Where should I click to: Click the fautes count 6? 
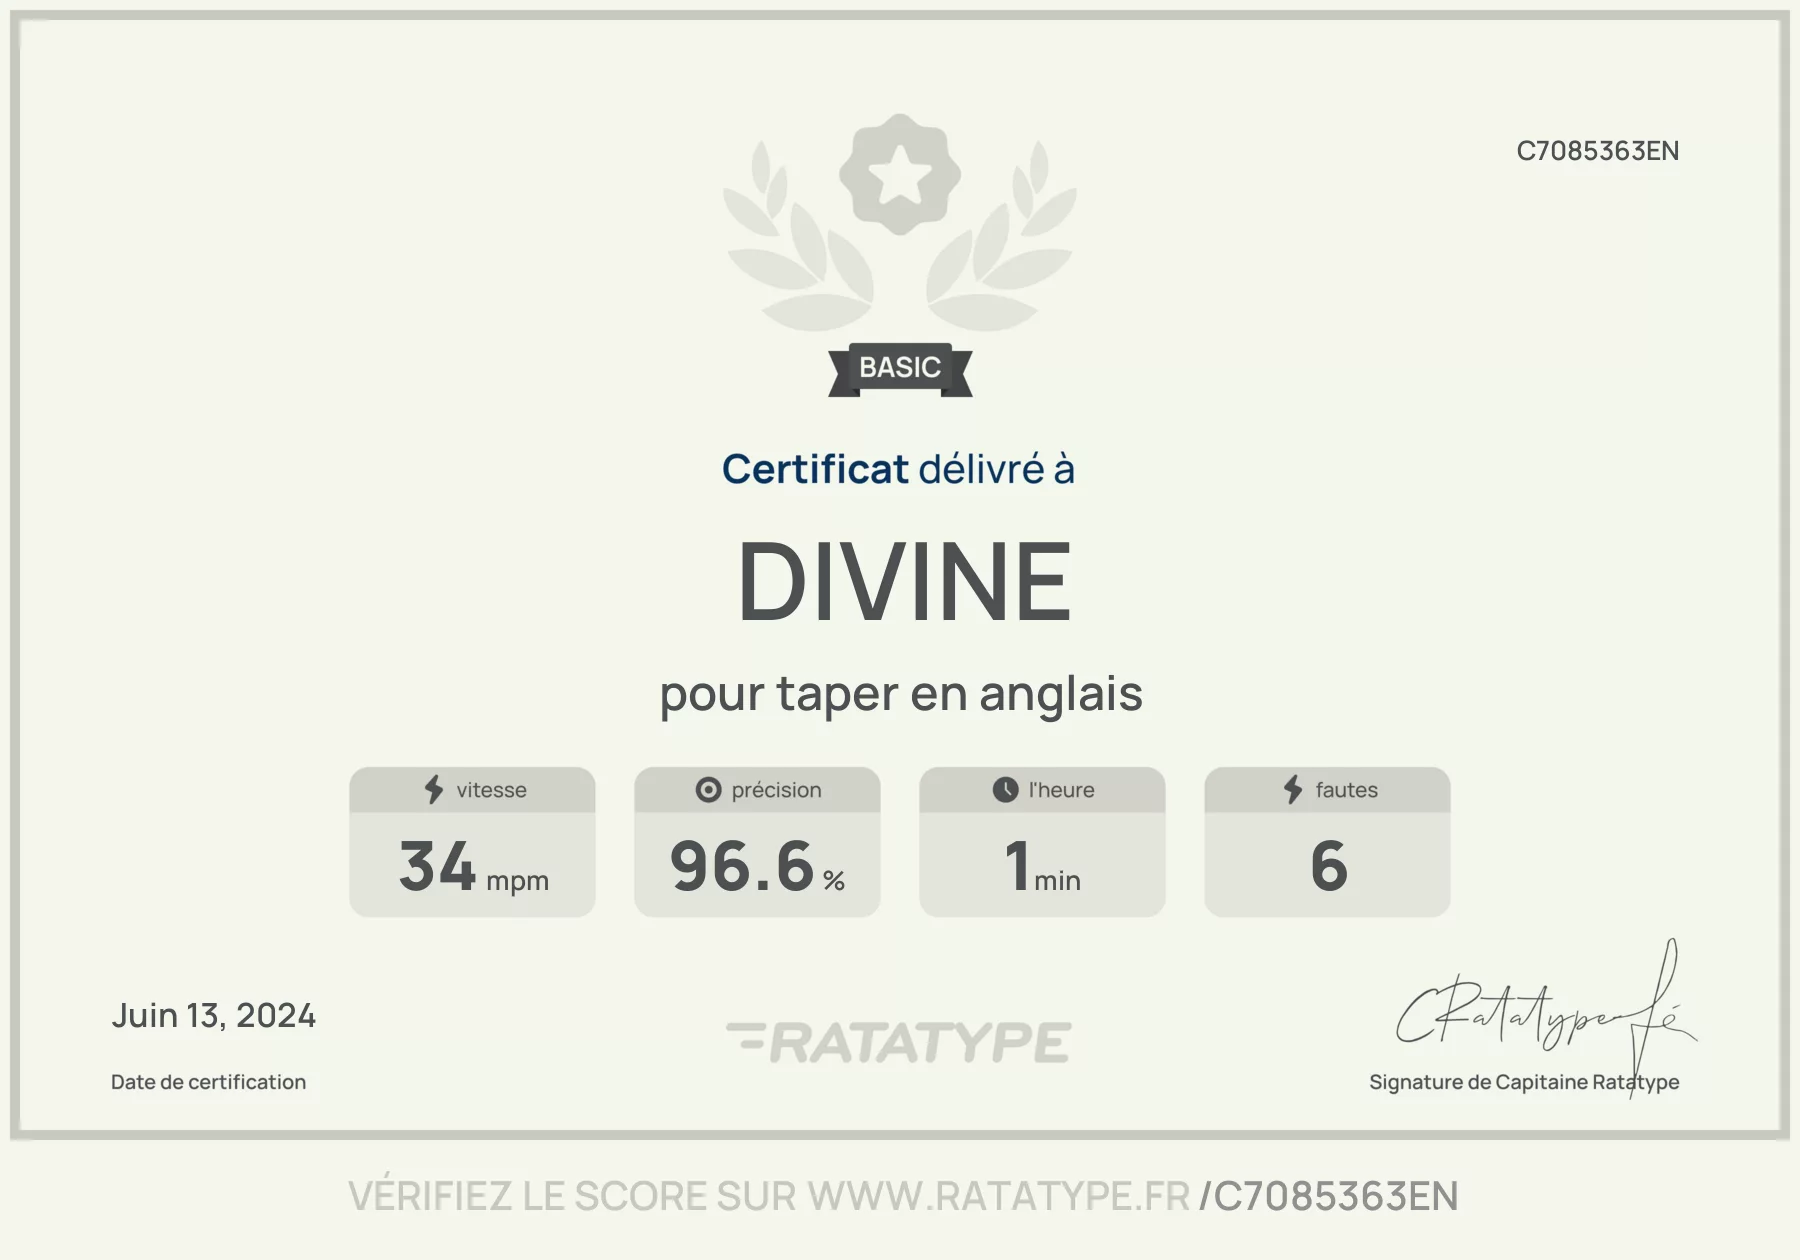1328,866
